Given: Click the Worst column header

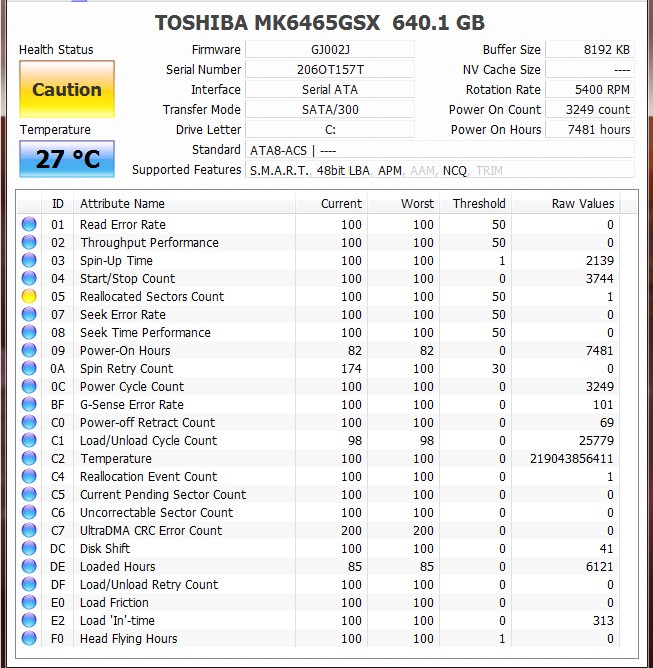Looking at the screenshot, I should tap(403, 204).
